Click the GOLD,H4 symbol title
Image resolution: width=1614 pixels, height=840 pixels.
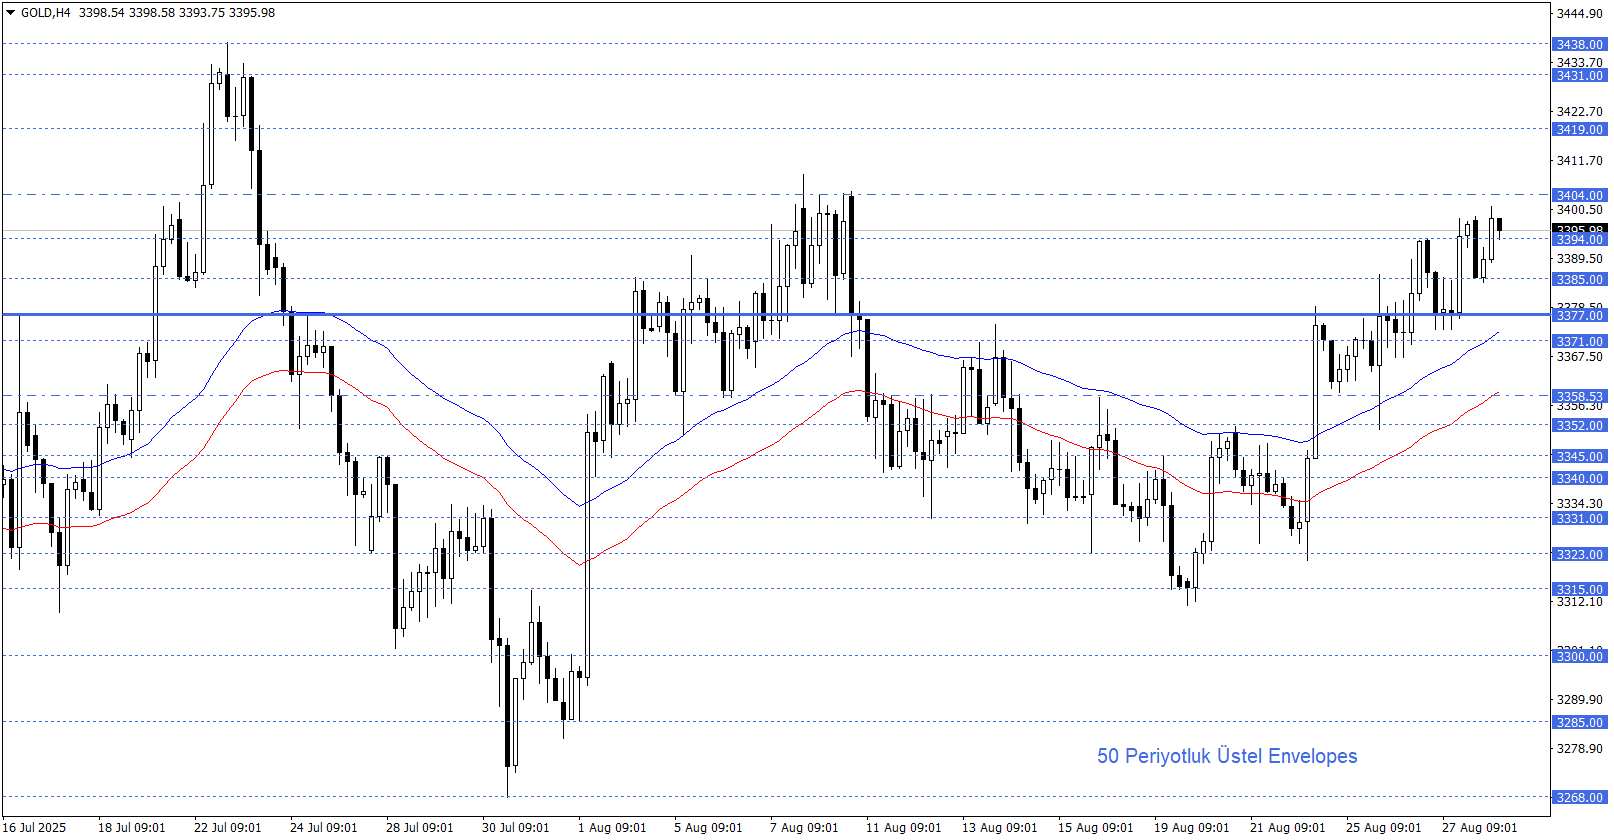[x=46, y=13]
